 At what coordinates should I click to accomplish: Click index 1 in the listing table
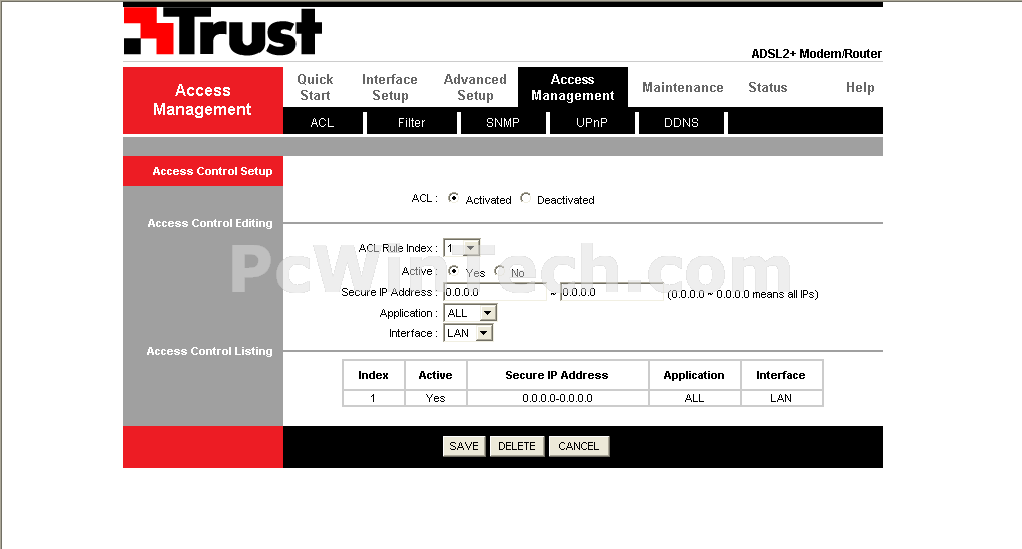point(373,398)
